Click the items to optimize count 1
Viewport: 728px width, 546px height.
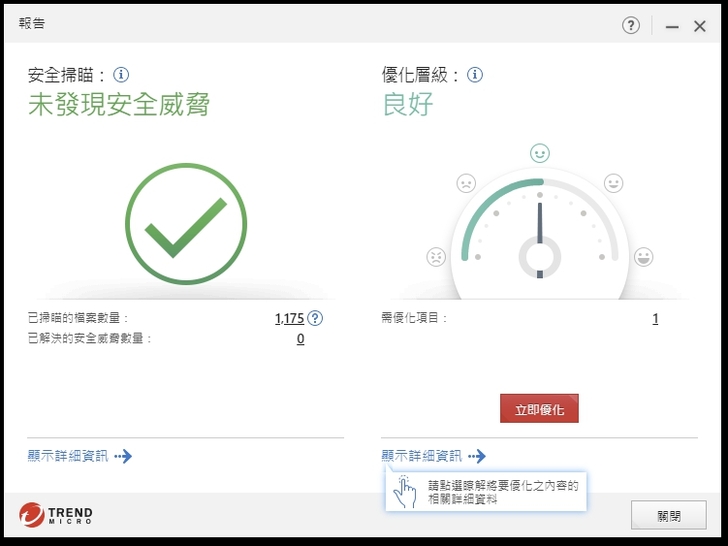pyautogui.click(x=655, y=318)
